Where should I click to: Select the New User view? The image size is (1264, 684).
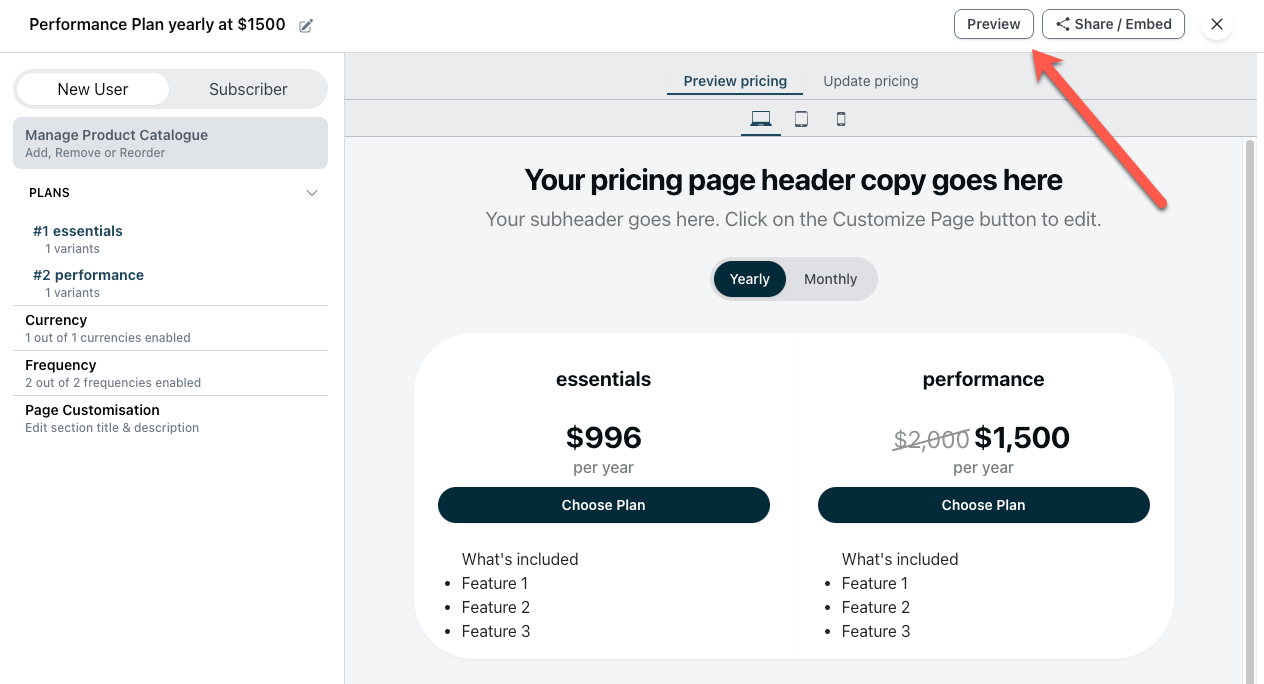coord(92,89)
